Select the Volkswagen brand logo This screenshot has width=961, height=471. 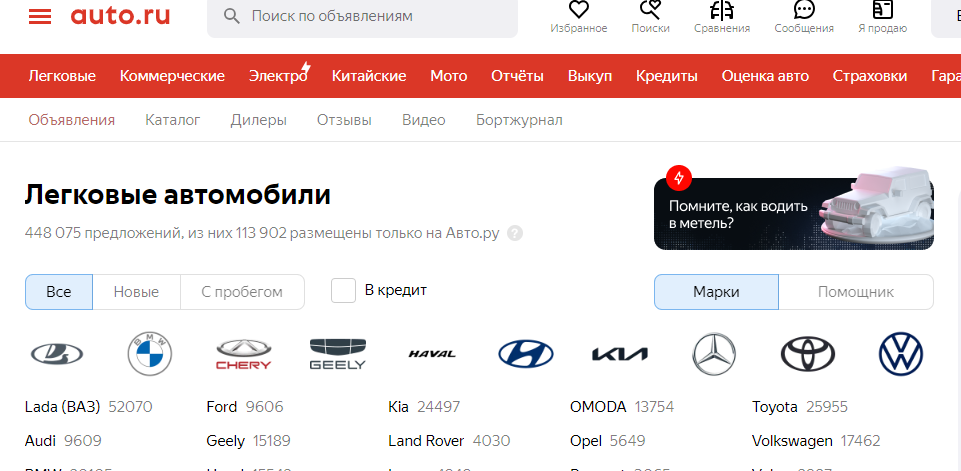[900, 354]
